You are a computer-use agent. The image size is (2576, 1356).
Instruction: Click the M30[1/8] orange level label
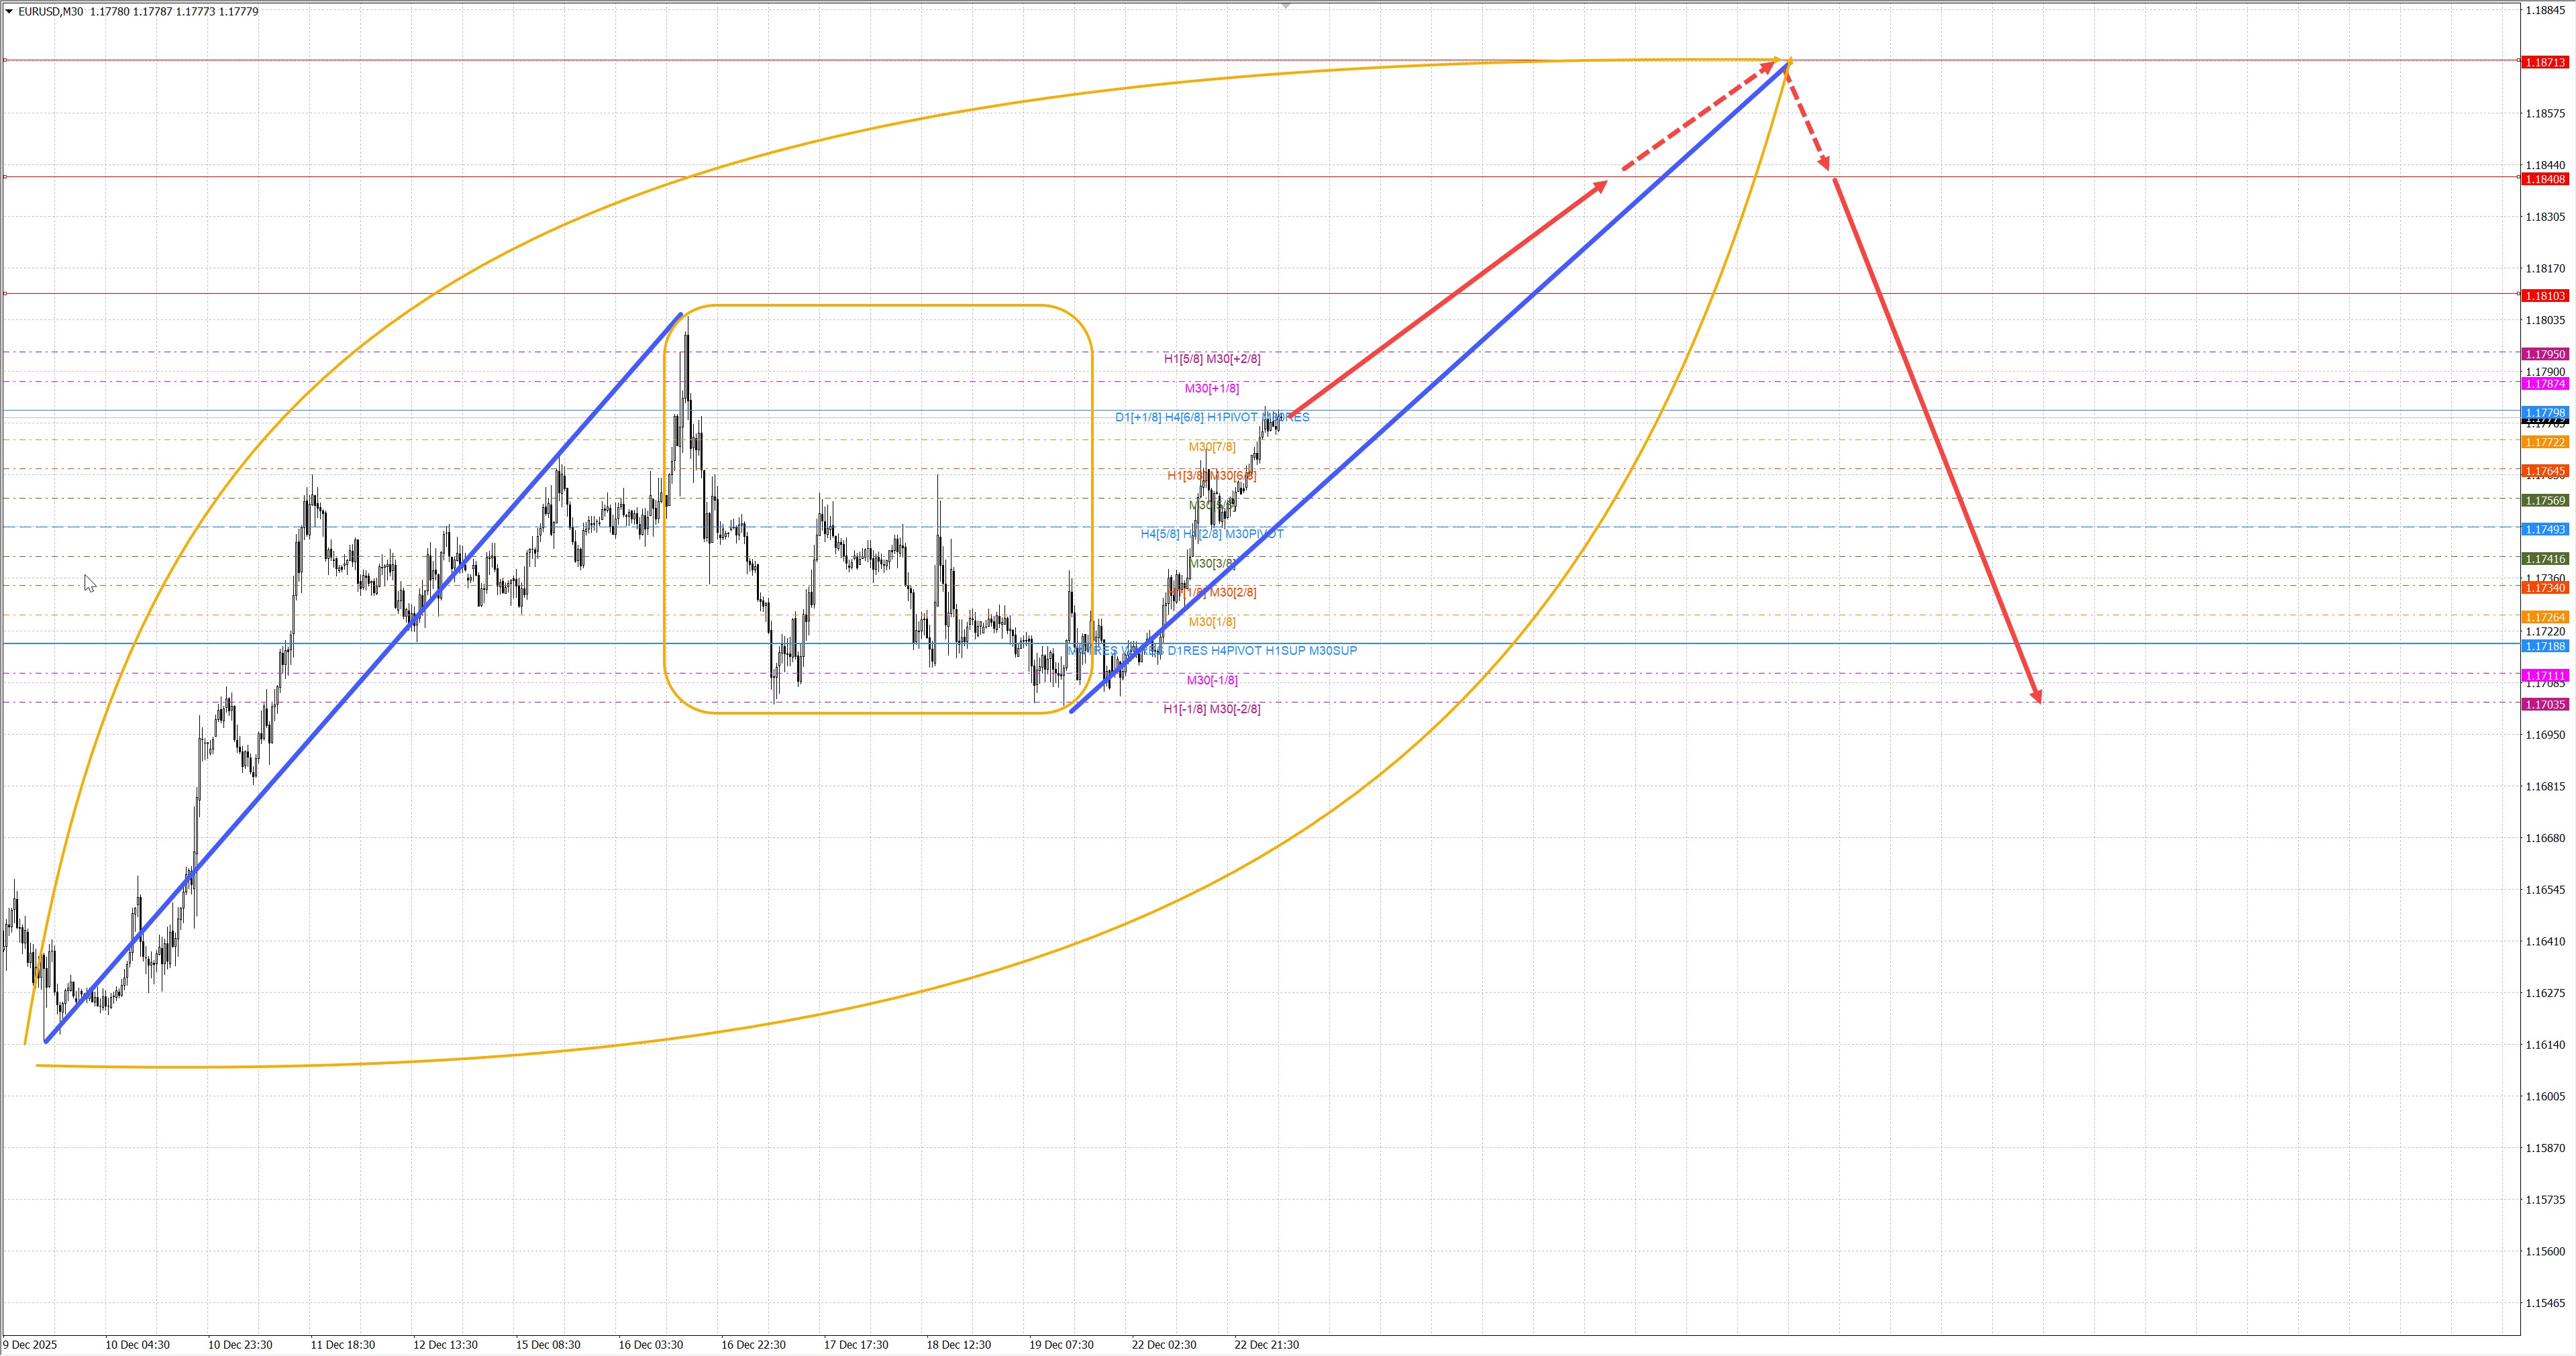[x=1211, y=622]
